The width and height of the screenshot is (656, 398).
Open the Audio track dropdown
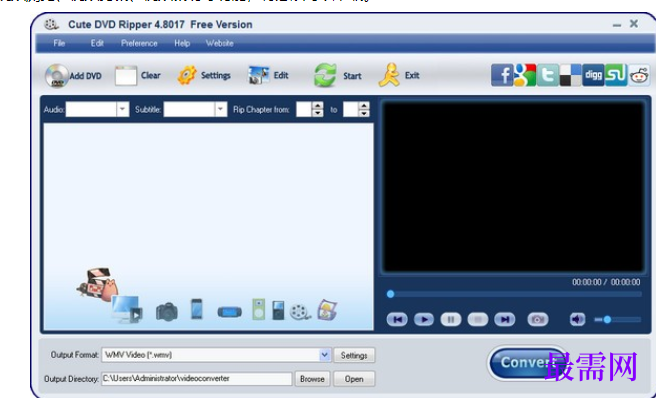click(122, 110)
